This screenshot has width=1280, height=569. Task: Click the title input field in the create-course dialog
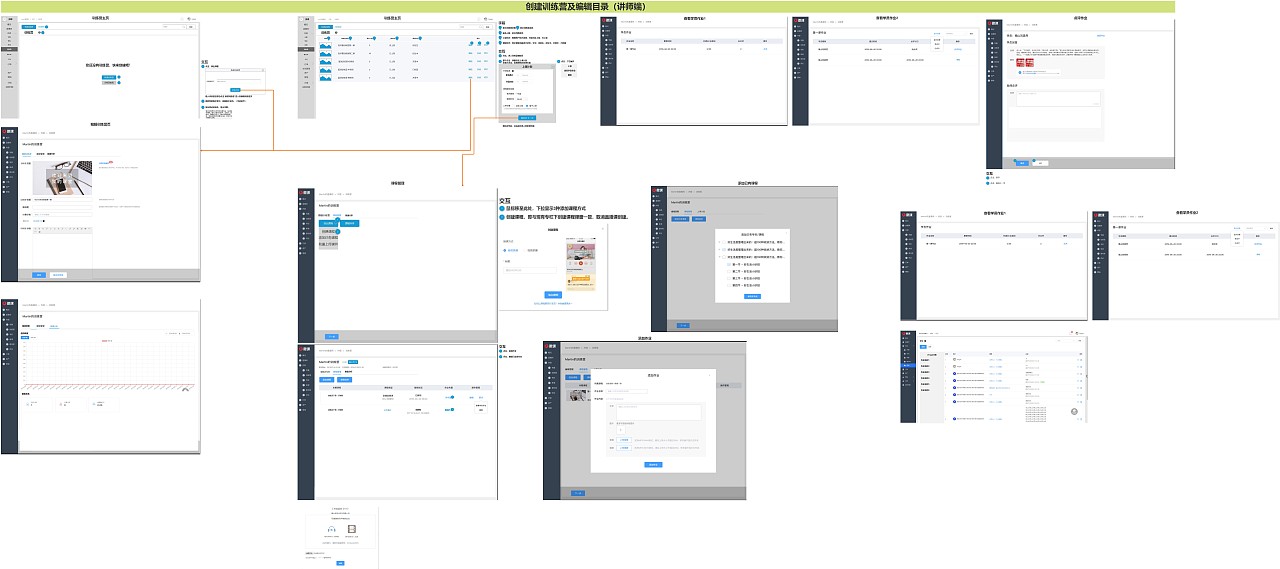coord(530,270)
